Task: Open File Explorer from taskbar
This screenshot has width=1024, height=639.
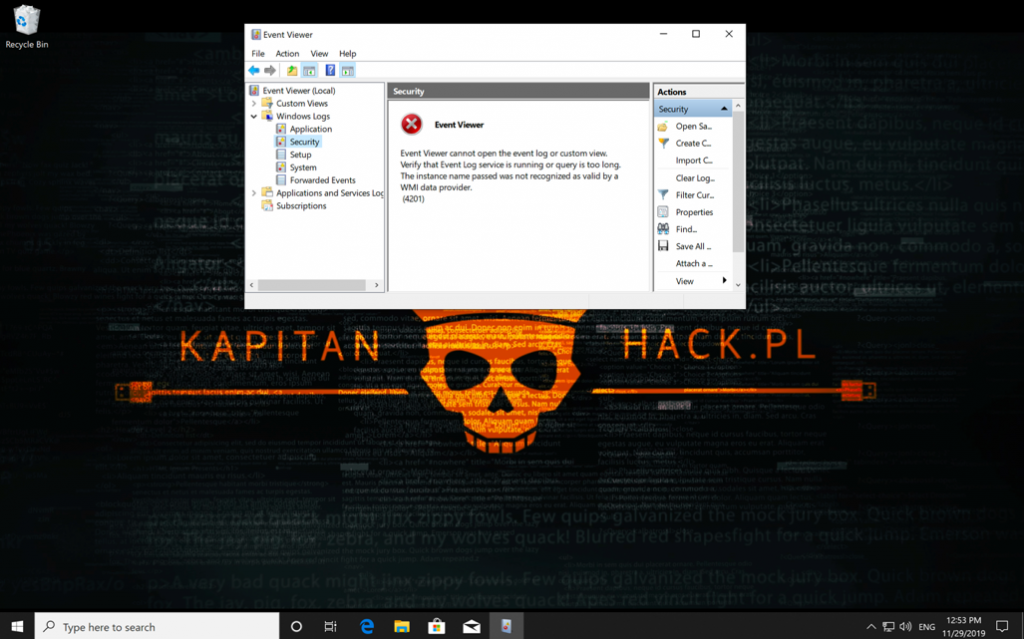Action: 402,627
